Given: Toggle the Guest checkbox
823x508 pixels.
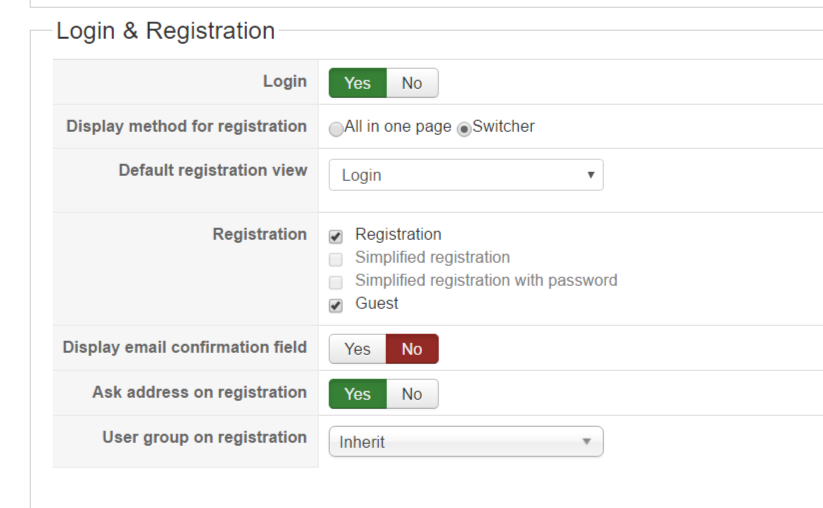Looking at the screenshot, I should tap(336, 306).
